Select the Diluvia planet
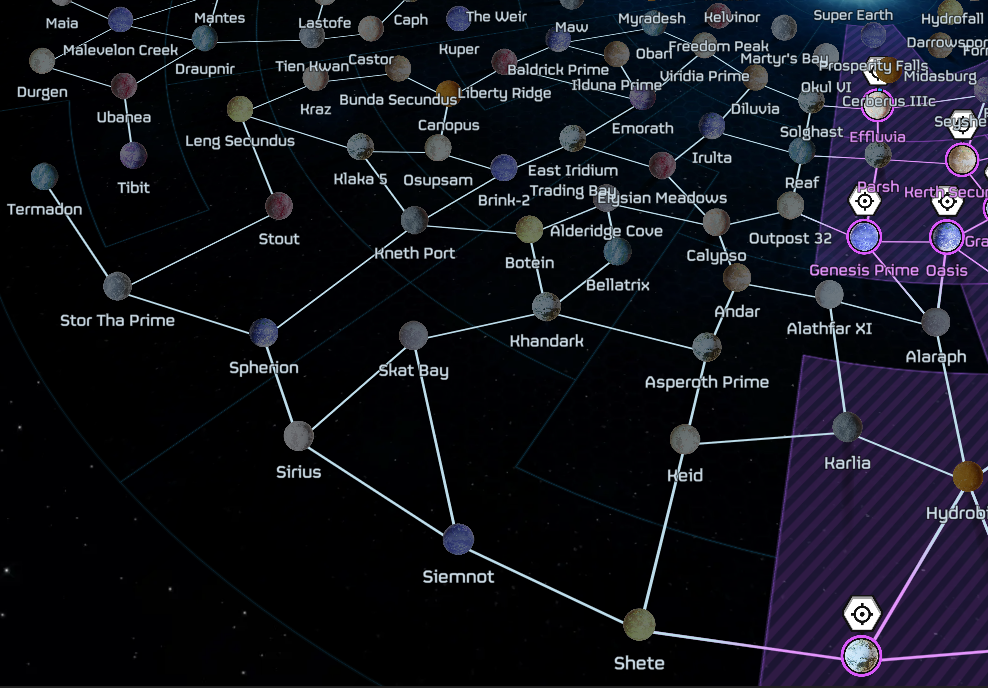The image size is (988, 688). pos(755,77)
